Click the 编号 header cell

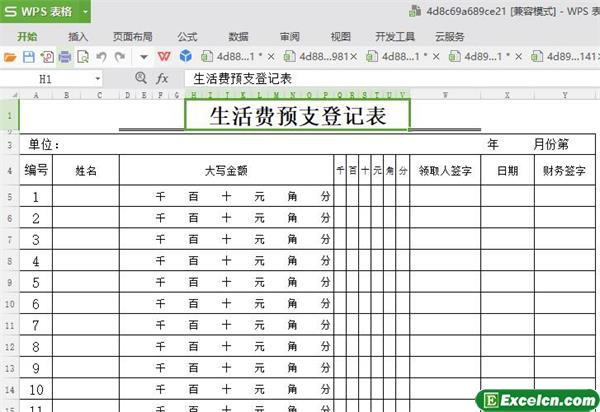tap(36, 170)
